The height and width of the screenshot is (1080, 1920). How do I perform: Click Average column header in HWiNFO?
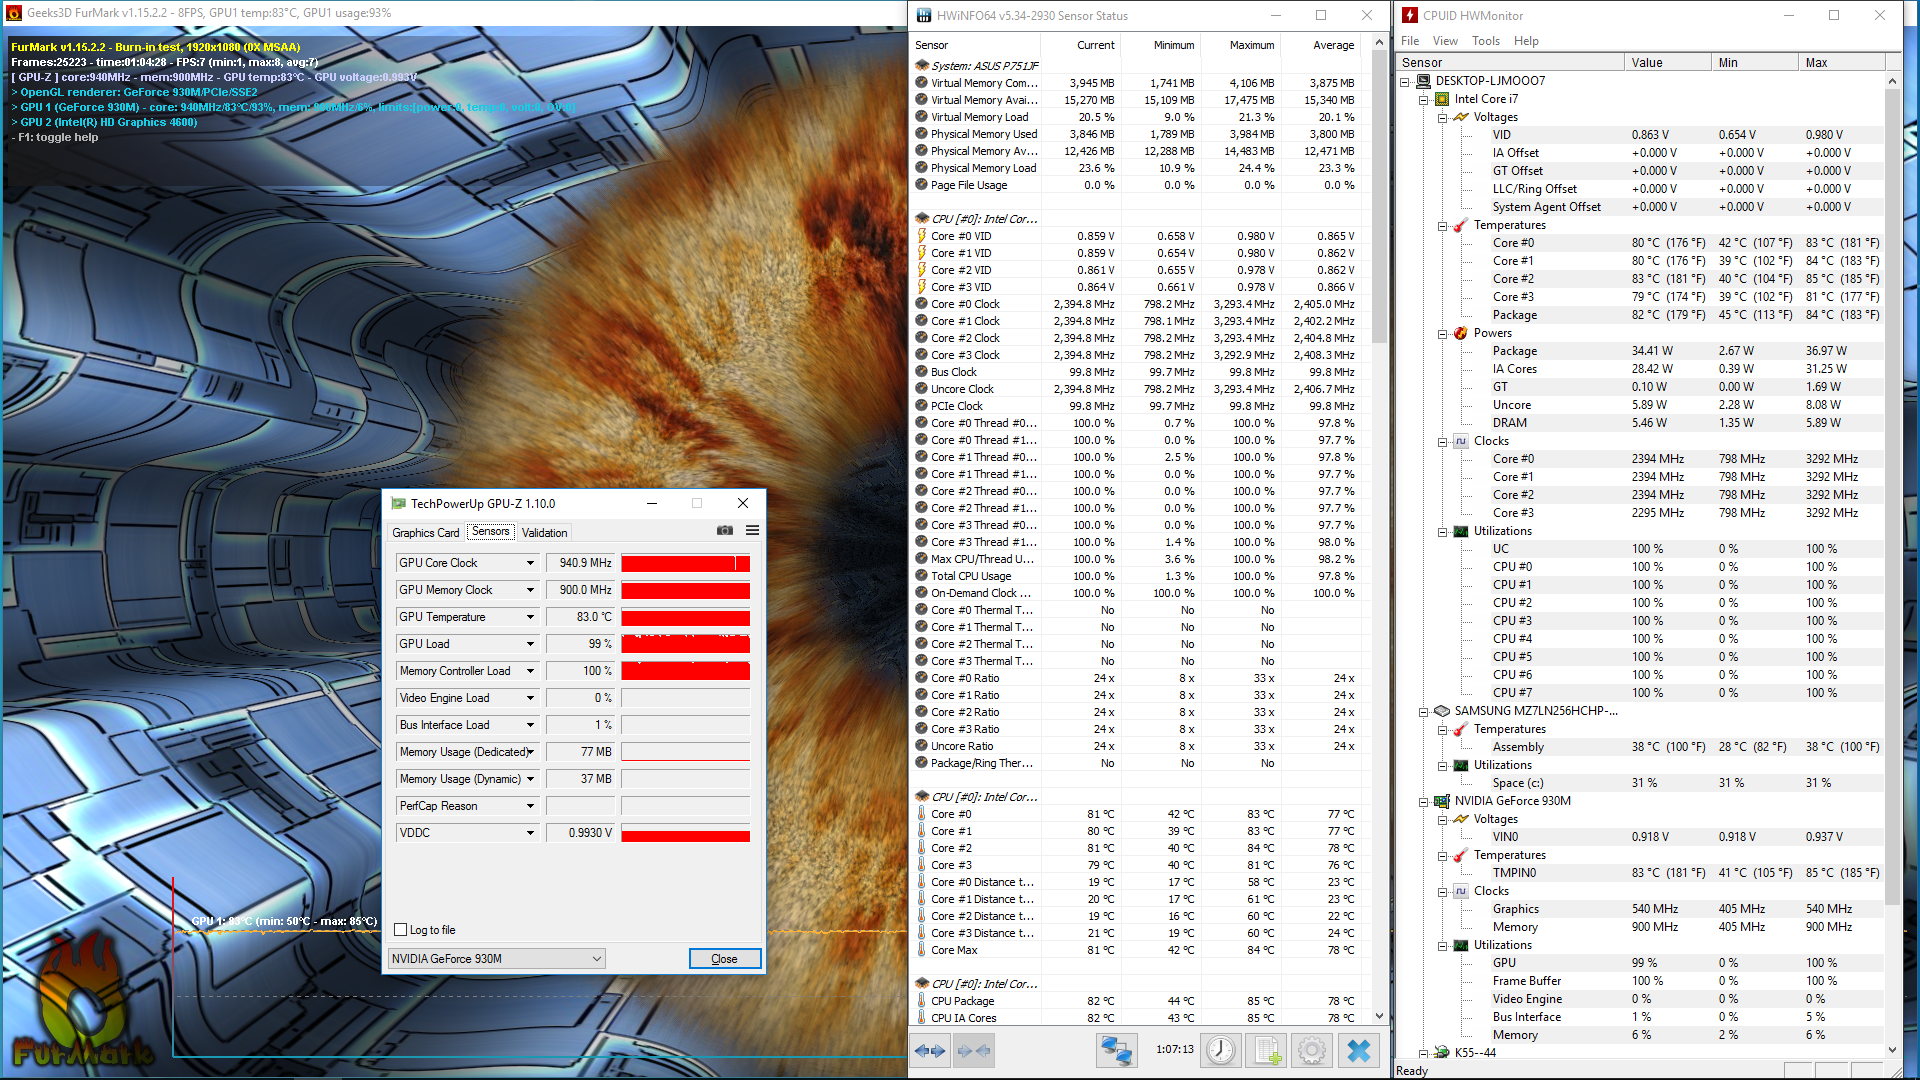(1321, 45)
